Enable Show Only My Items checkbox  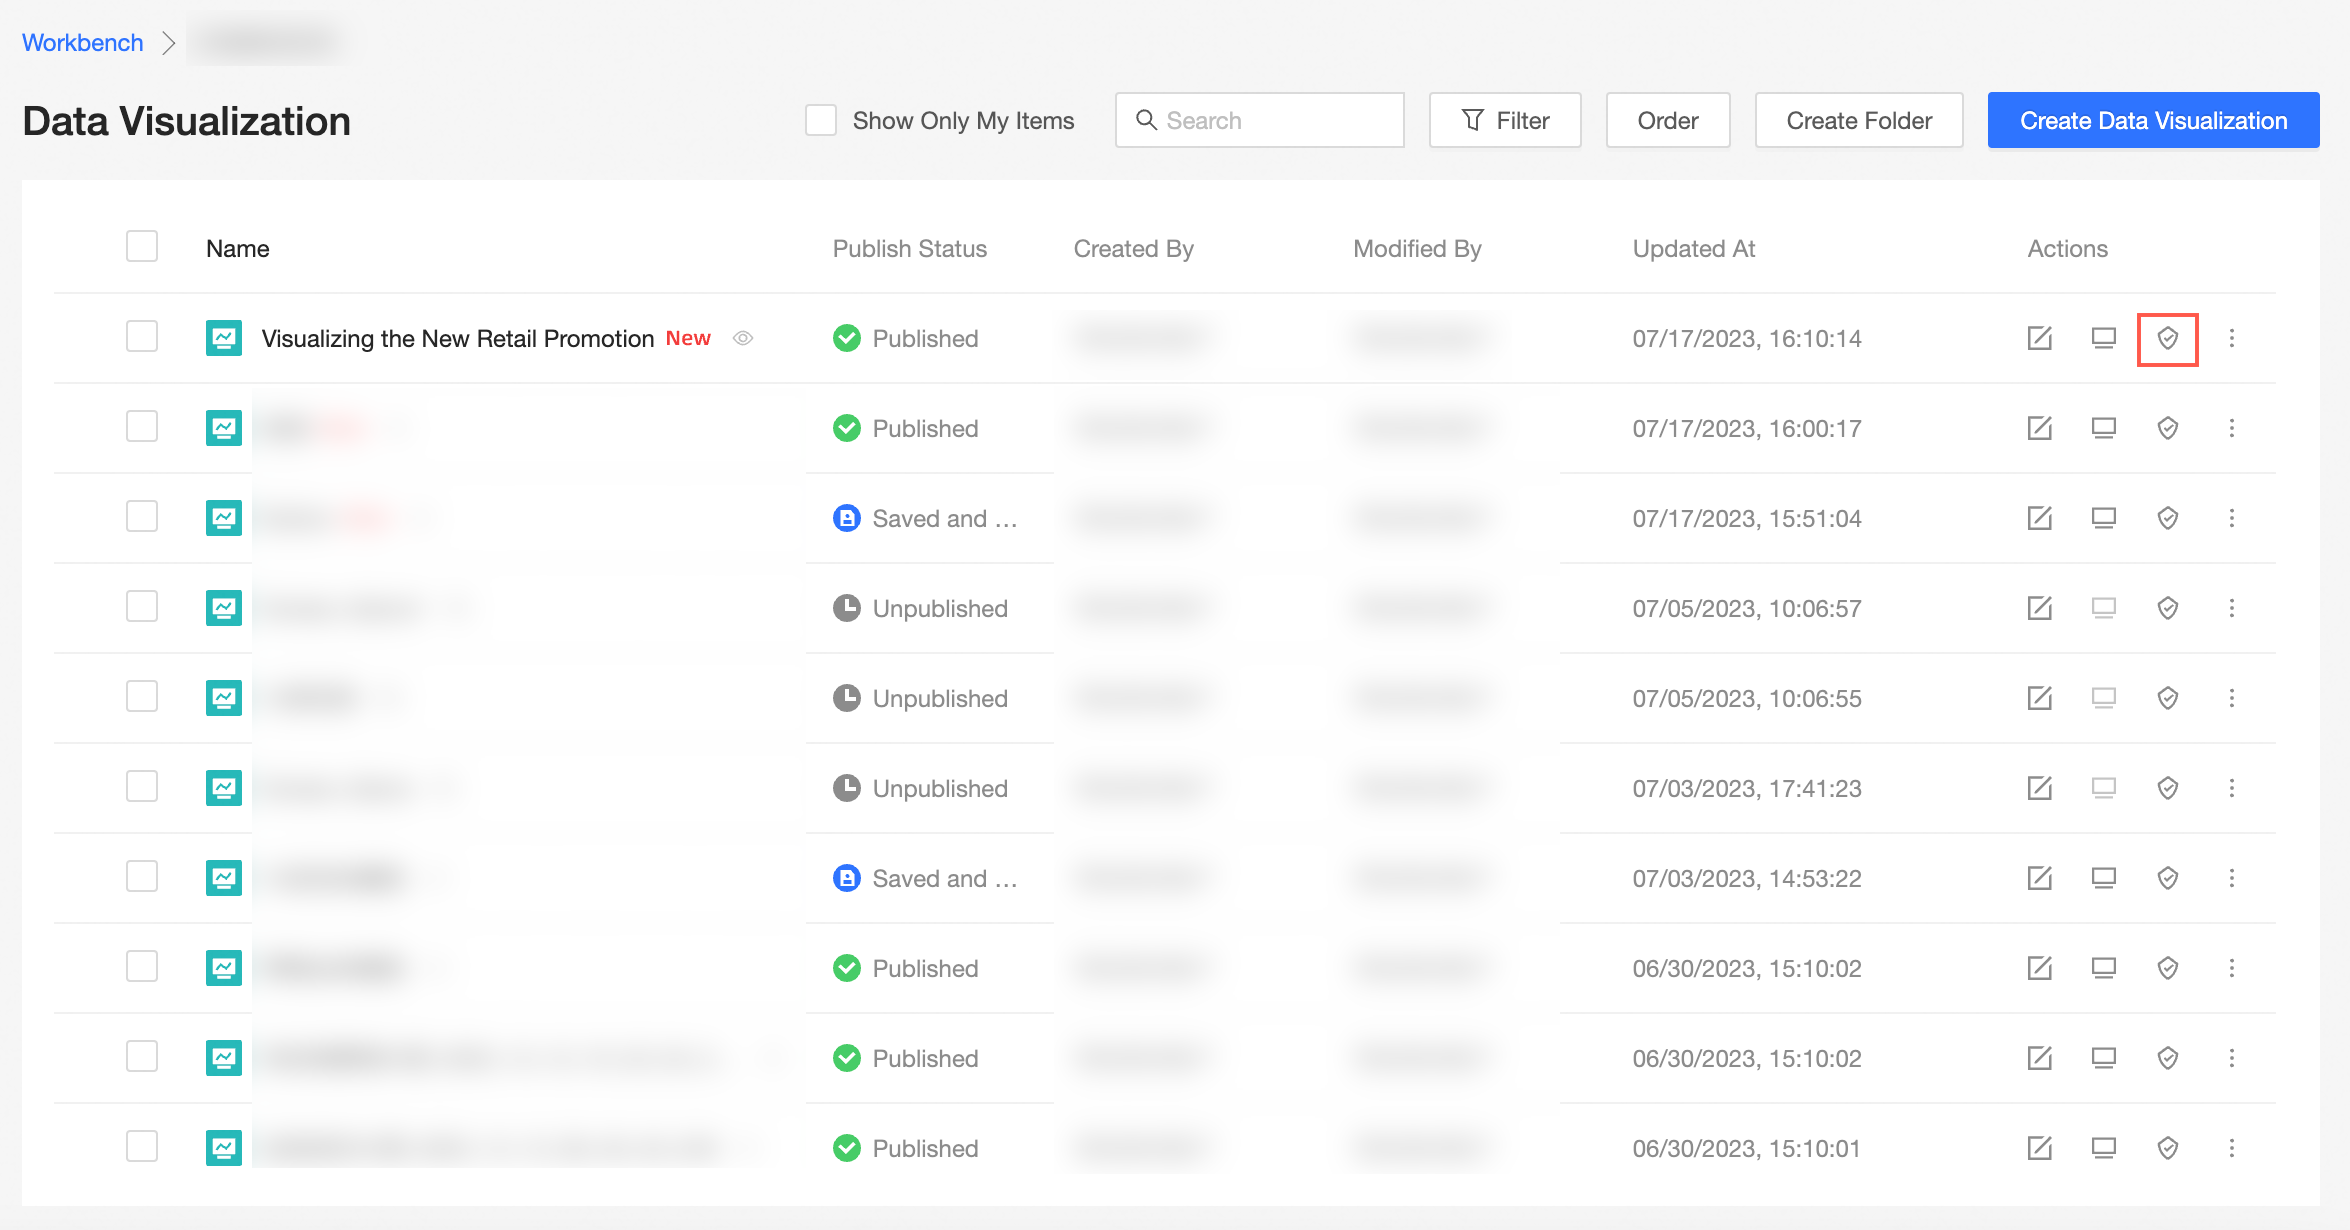[821, 121]
